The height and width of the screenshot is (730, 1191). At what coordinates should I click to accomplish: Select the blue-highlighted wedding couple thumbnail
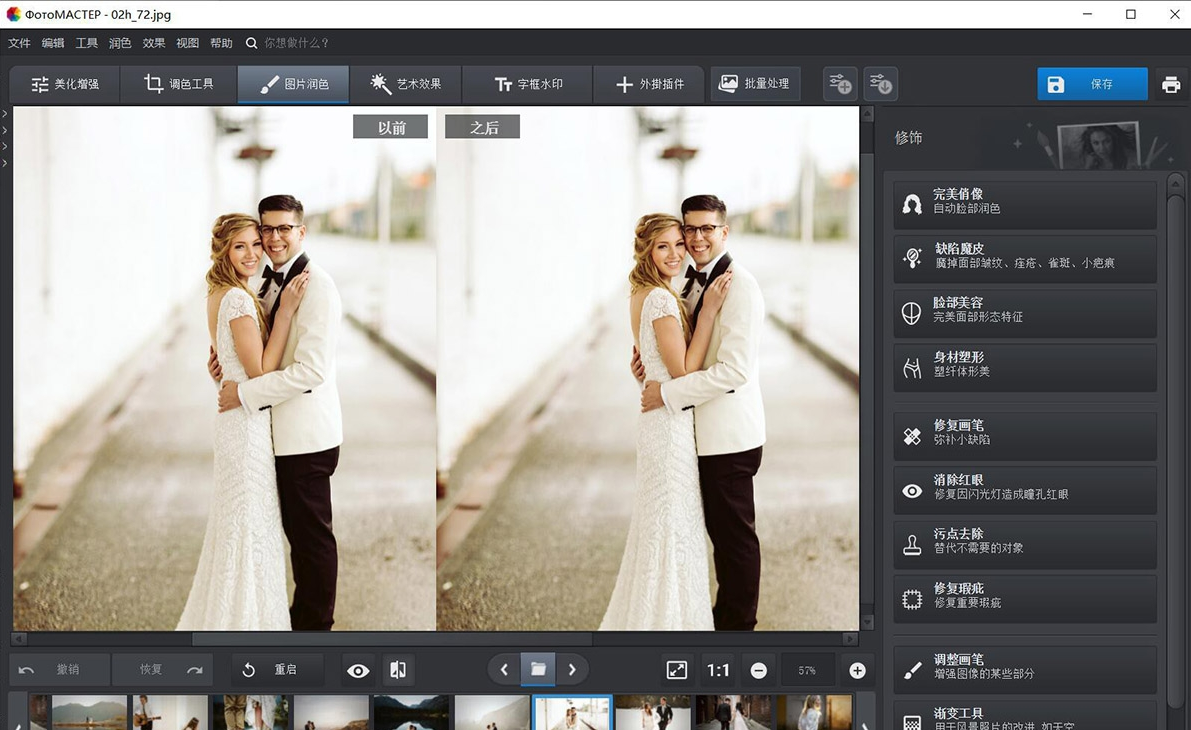pos(573,713)
